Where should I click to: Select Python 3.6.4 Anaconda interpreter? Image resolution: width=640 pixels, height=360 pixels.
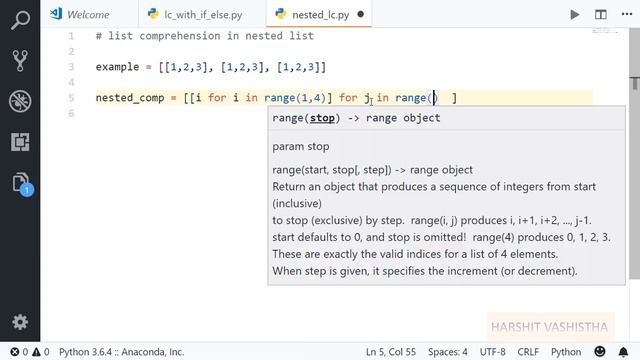(x=122, y=352)
